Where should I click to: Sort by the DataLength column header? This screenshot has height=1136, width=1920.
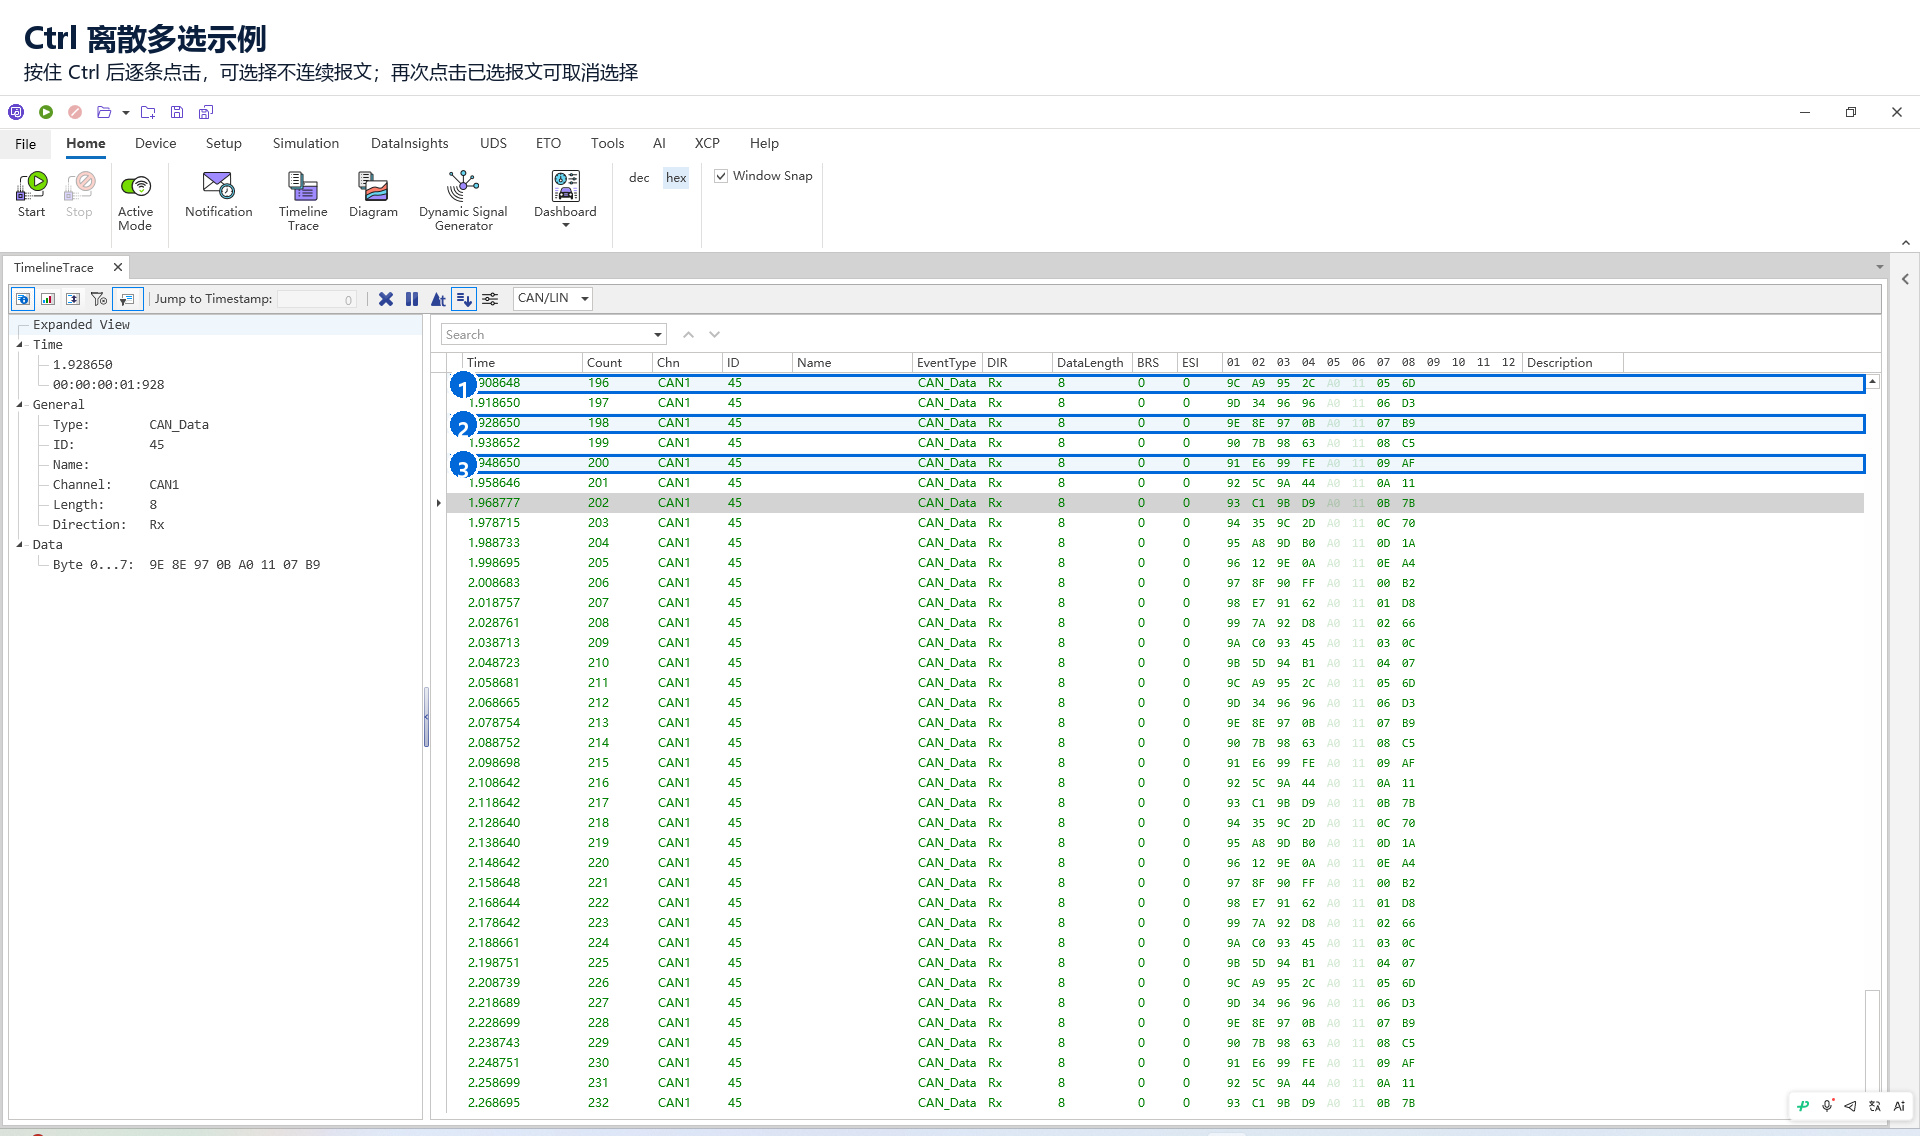tap(1092, 363)
